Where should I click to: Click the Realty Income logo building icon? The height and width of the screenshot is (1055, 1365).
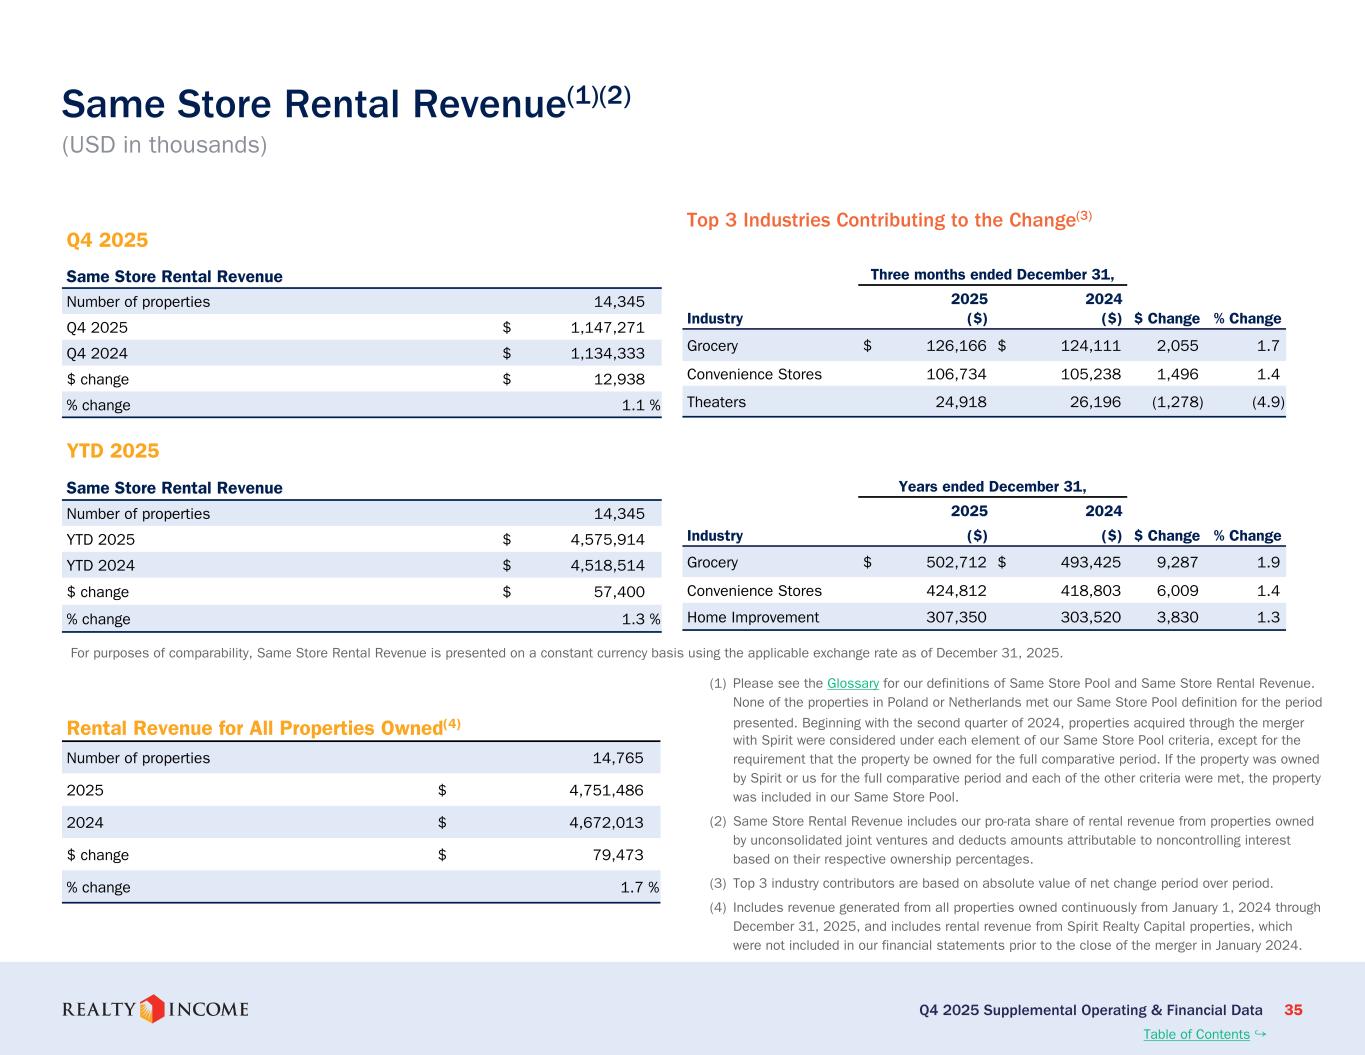point(152,1009)
